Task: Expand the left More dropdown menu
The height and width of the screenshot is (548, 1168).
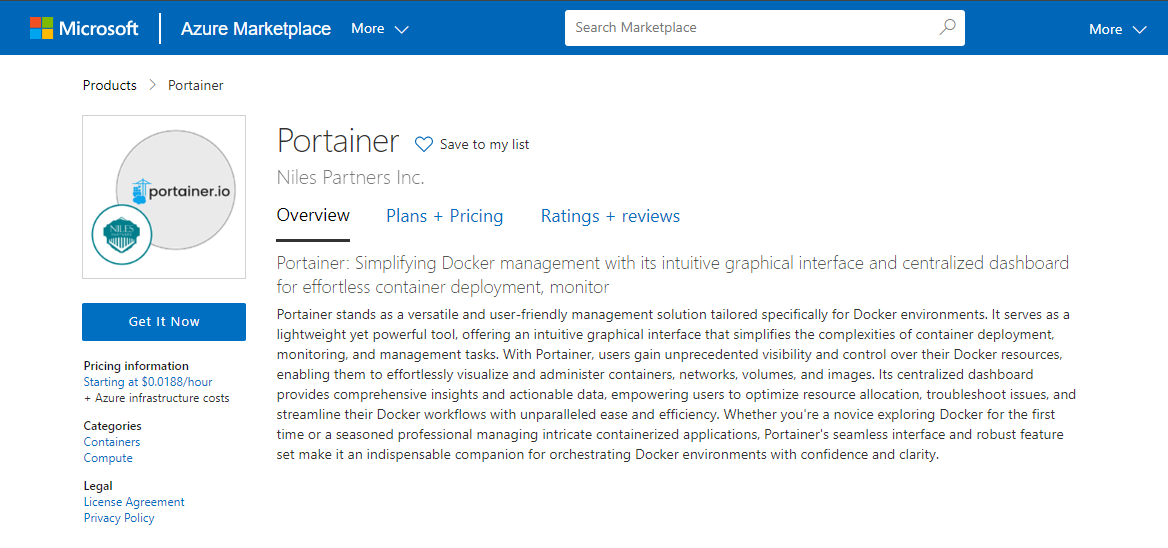Action: (x=380, y=29)
